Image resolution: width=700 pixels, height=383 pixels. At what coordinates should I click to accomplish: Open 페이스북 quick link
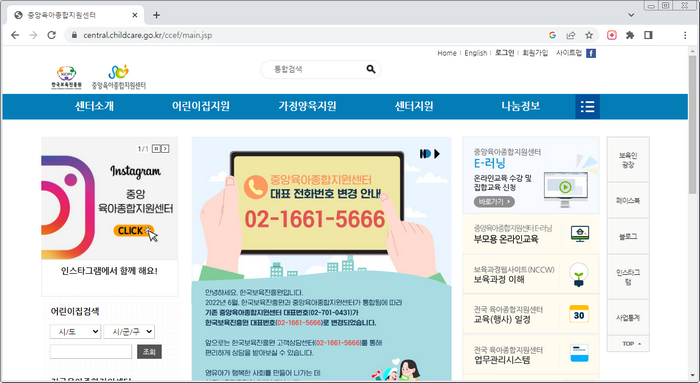click(628, 201)
